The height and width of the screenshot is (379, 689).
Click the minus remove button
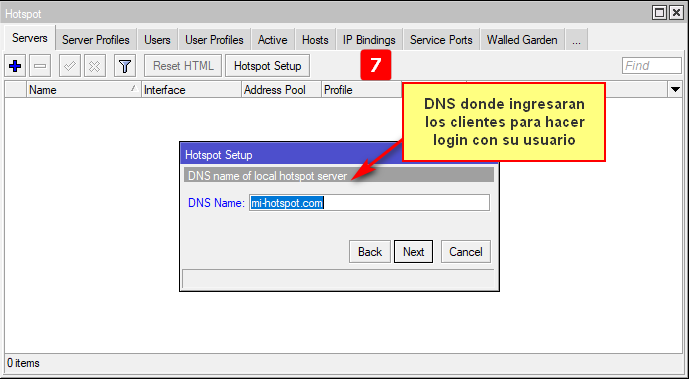click(40, 66)
